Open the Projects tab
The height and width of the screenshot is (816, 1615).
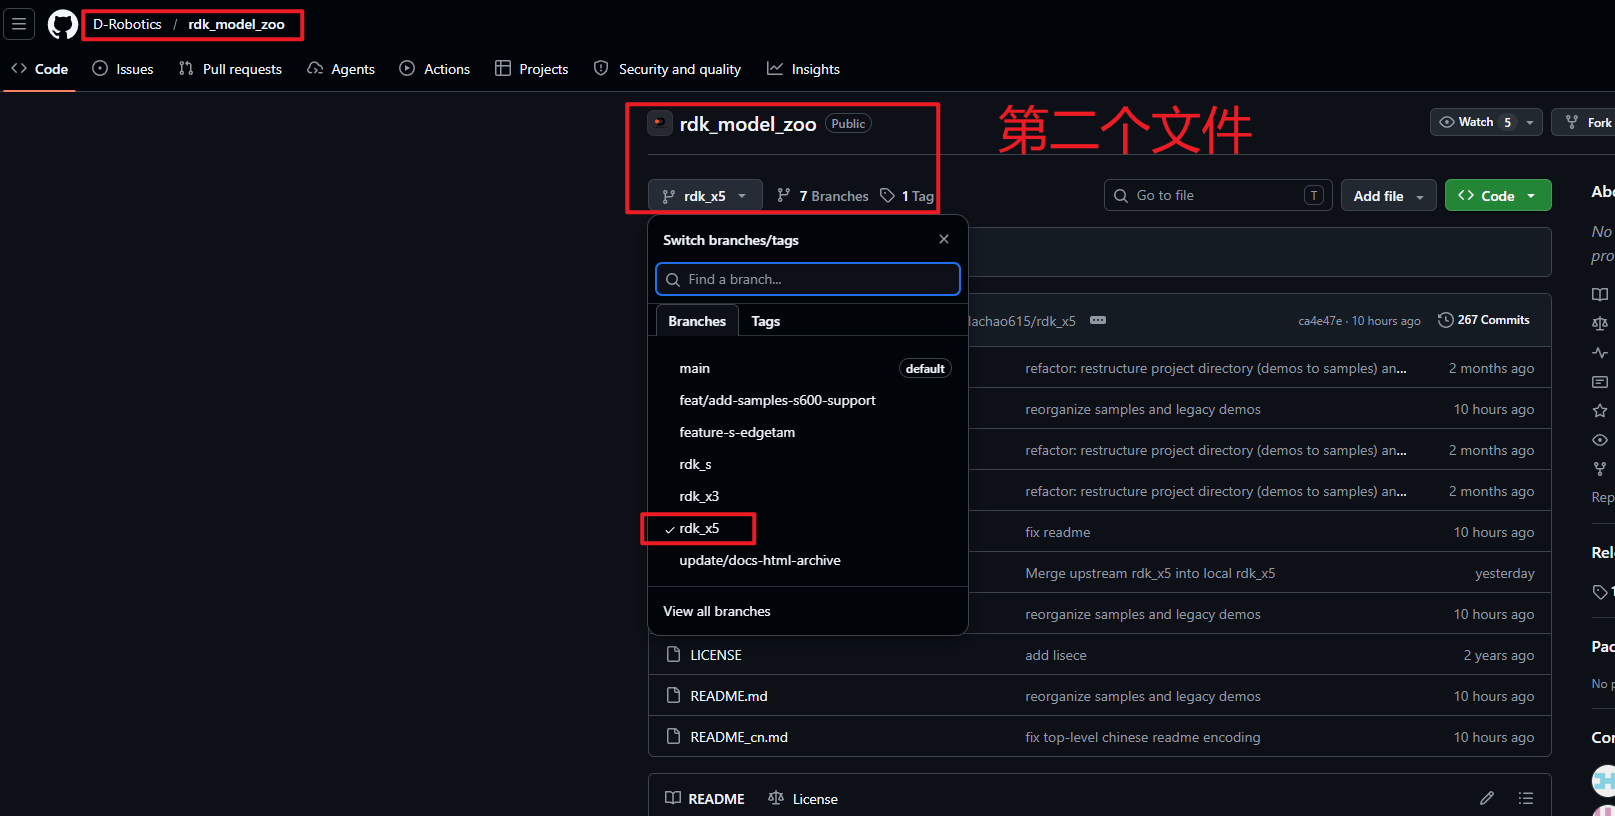(x=532, y=69)
